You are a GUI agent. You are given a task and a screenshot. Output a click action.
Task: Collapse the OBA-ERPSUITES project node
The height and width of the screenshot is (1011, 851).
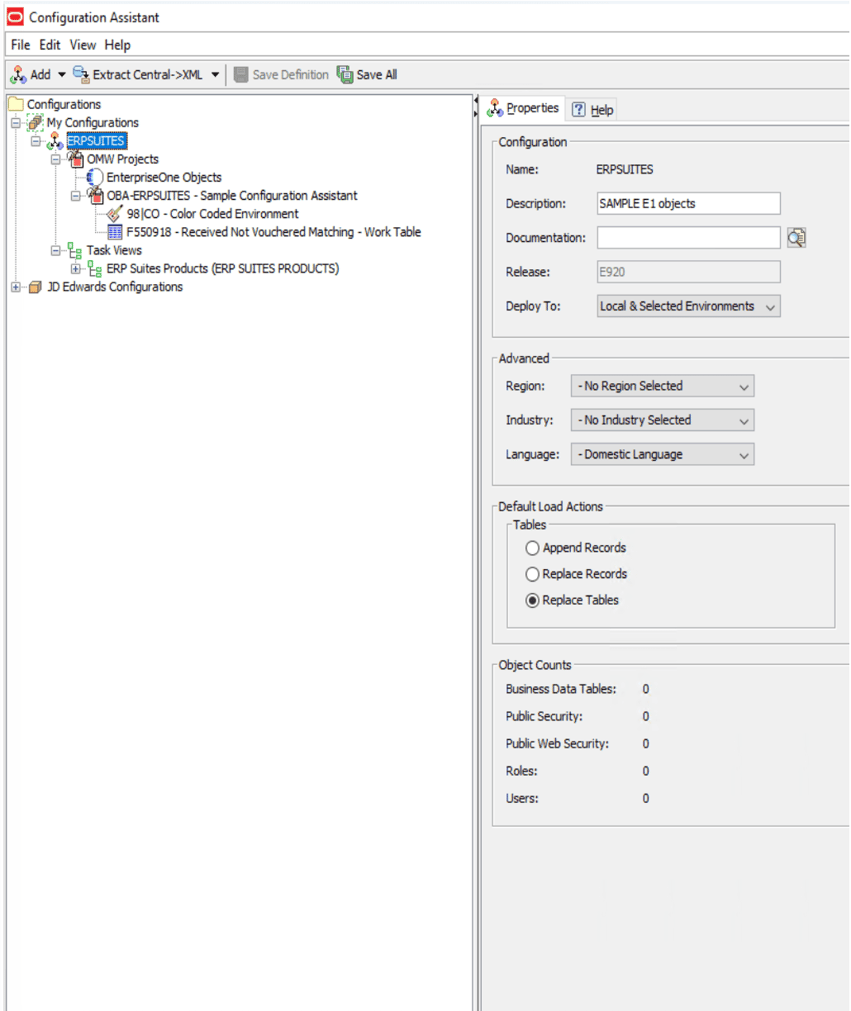pos(76,195)
